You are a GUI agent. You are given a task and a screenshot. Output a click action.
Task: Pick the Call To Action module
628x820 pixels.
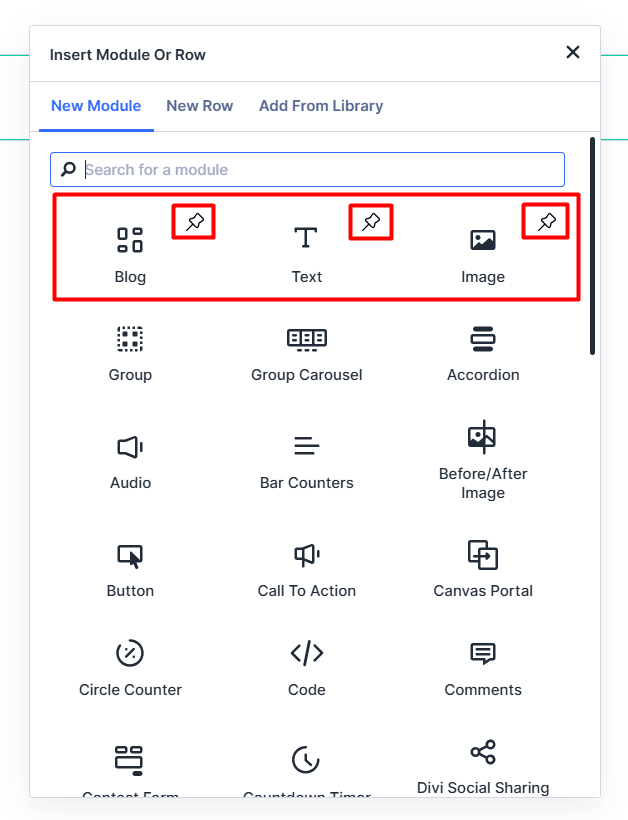click(306, 568)
